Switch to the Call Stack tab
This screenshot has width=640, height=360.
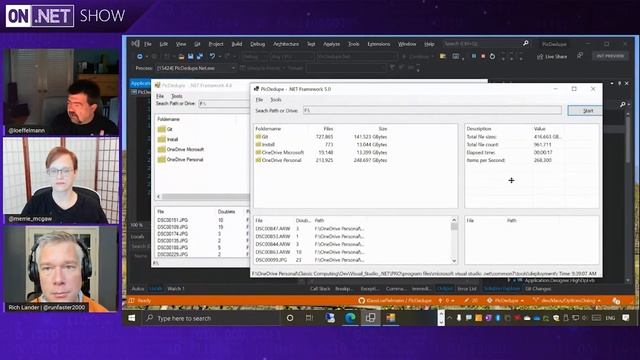[x=320, y=289]
